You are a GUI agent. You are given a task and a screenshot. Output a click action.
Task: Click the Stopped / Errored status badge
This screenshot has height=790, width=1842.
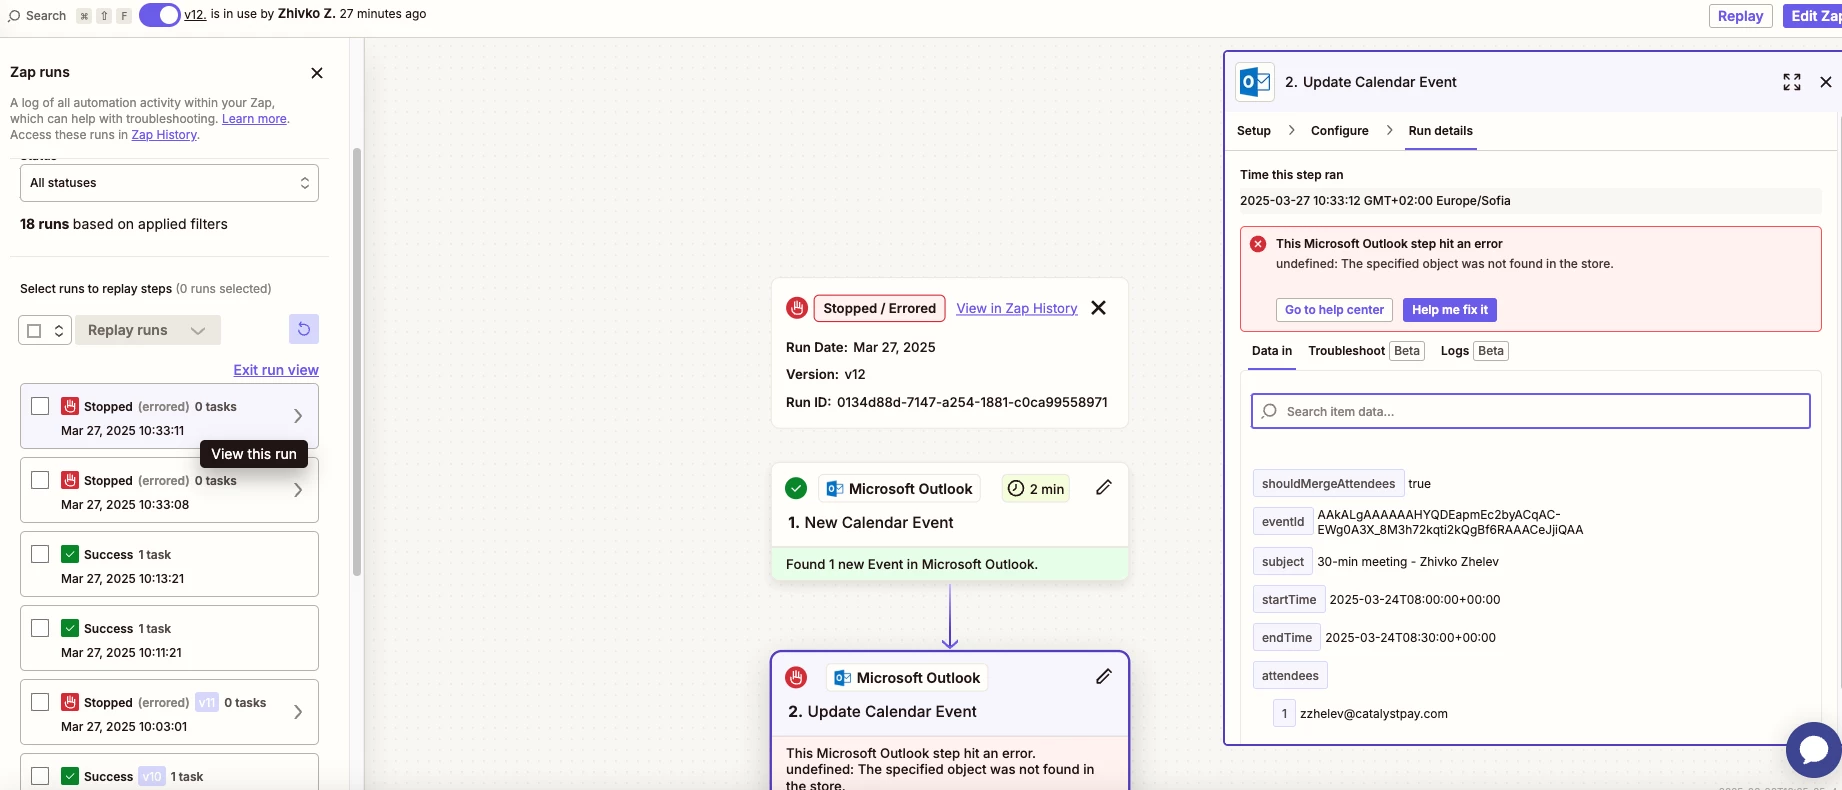[x=880, y=308]
